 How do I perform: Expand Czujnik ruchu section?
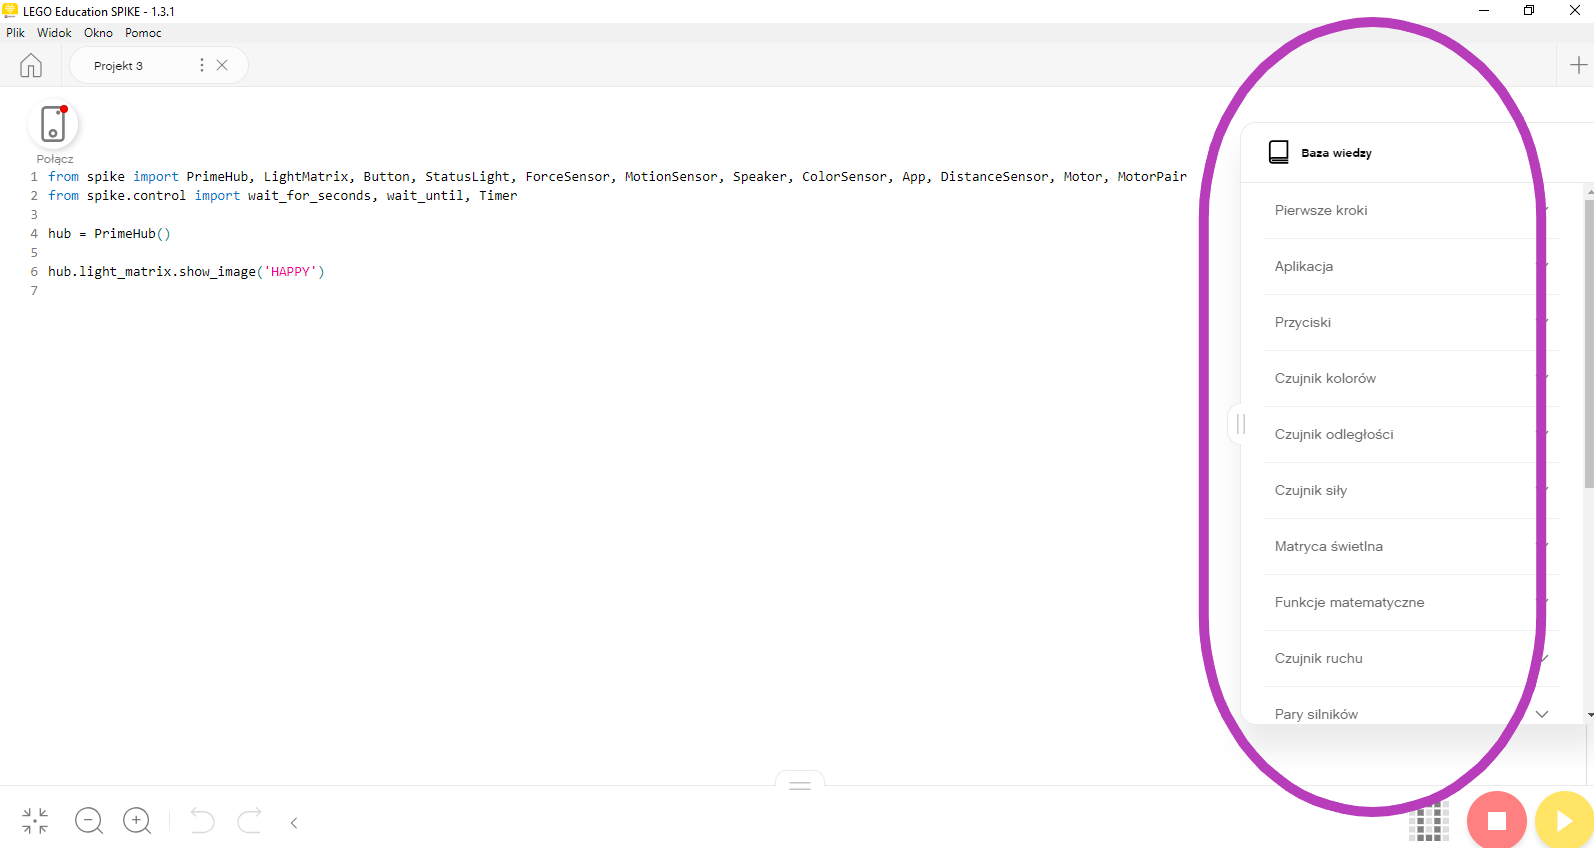(x=1410, y=658)
